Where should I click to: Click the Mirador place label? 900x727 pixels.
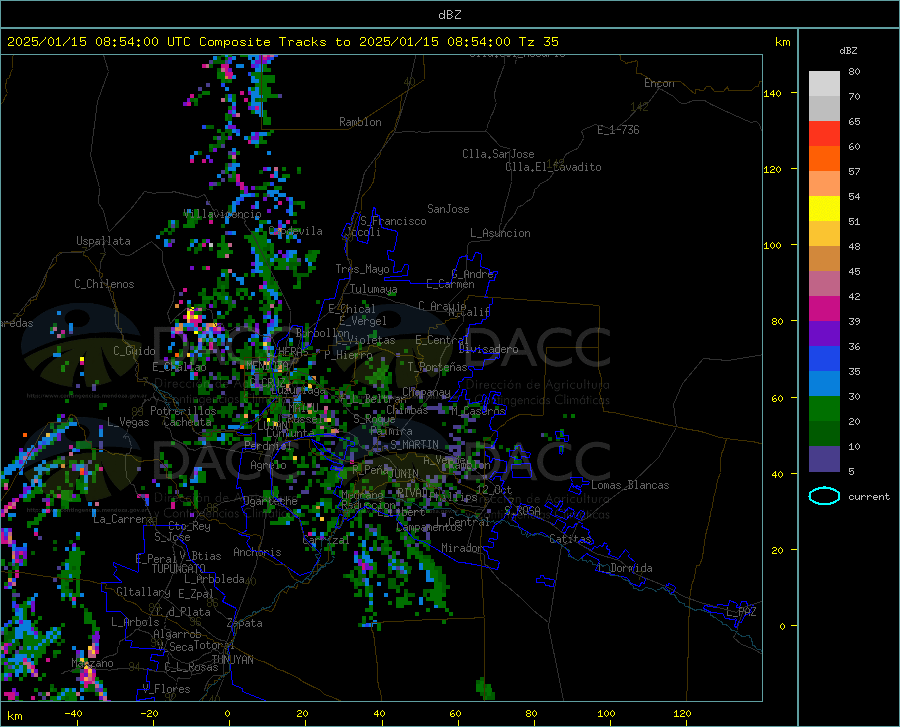(461, 548)
